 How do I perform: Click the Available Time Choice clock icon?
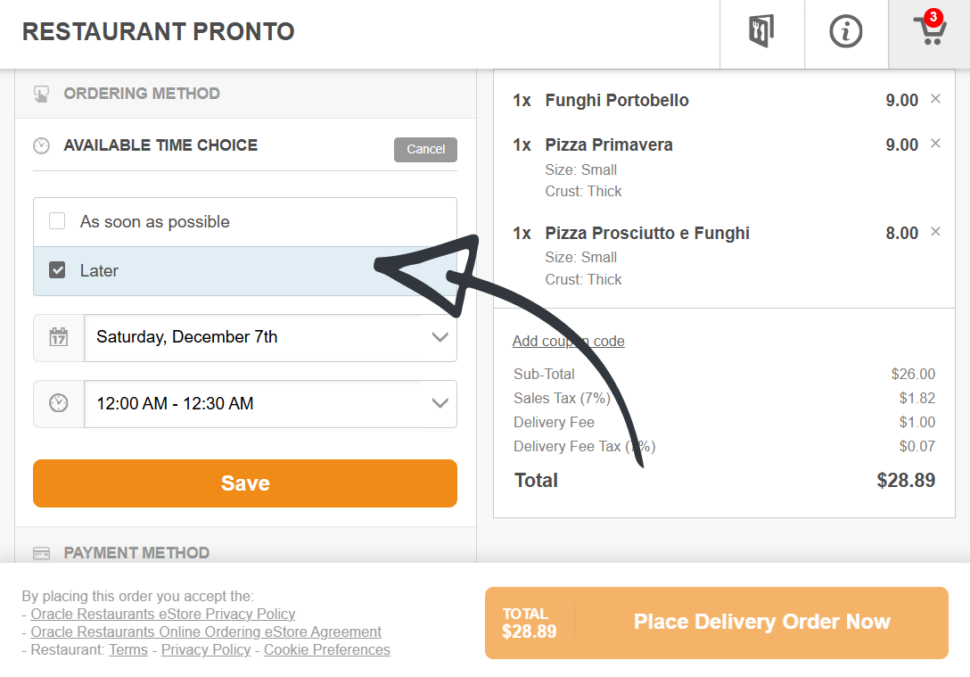(41, 145)
